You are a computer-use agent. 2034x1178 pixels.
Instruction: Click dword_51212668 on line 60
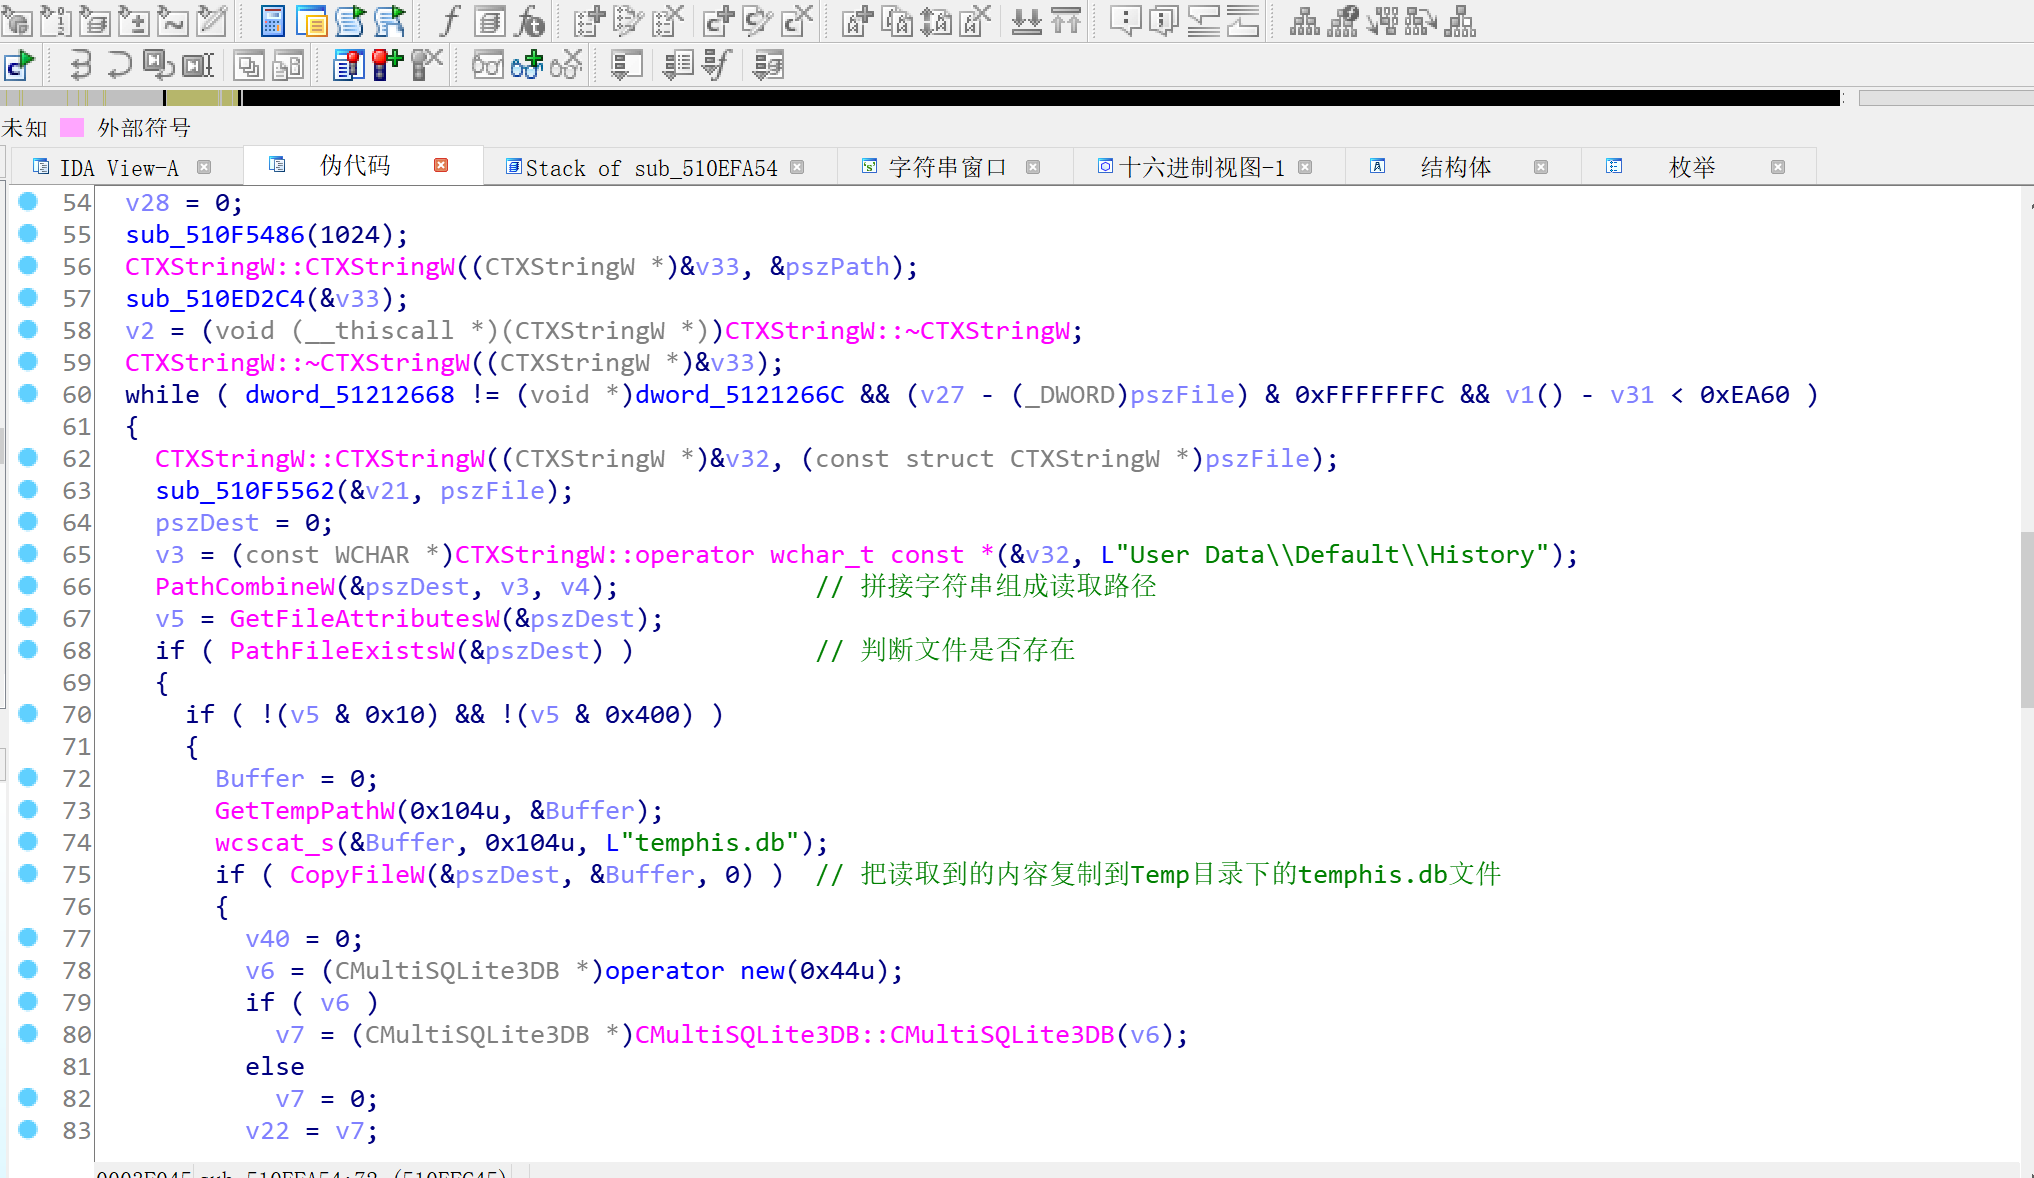tap(350, 395)
